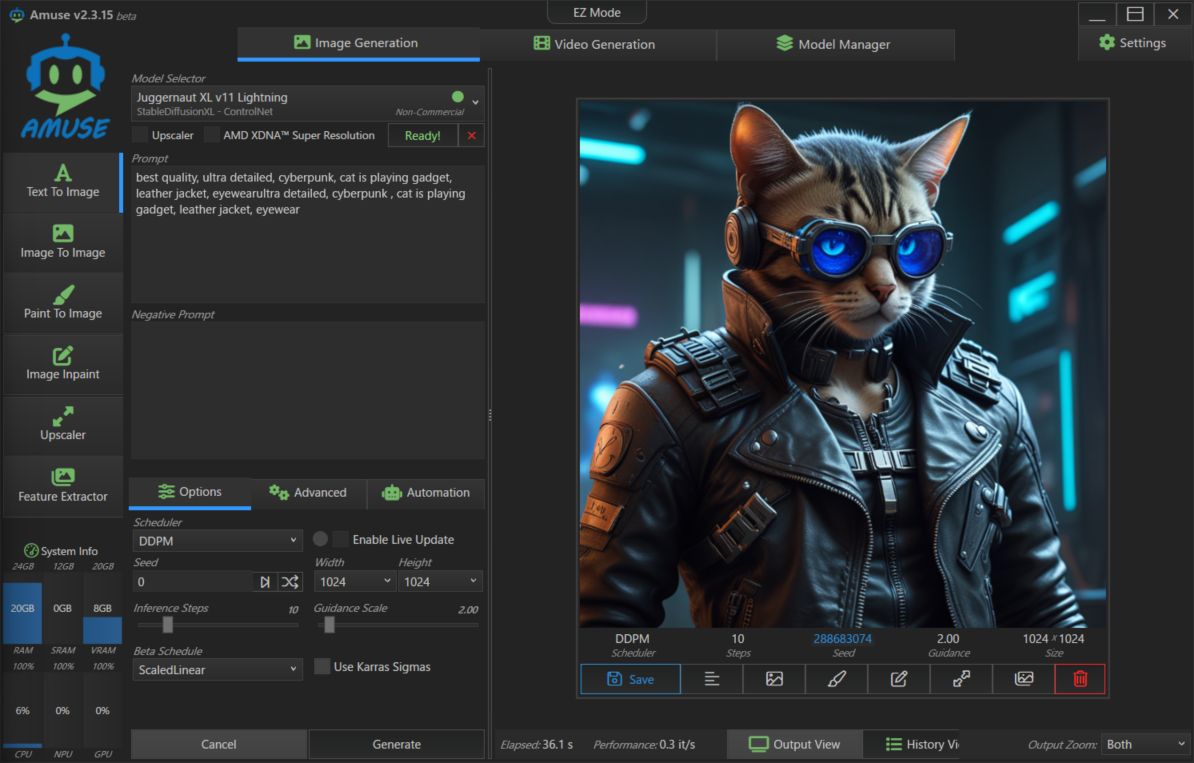Select the Paint To Image tool

click(x=62, y=303)
